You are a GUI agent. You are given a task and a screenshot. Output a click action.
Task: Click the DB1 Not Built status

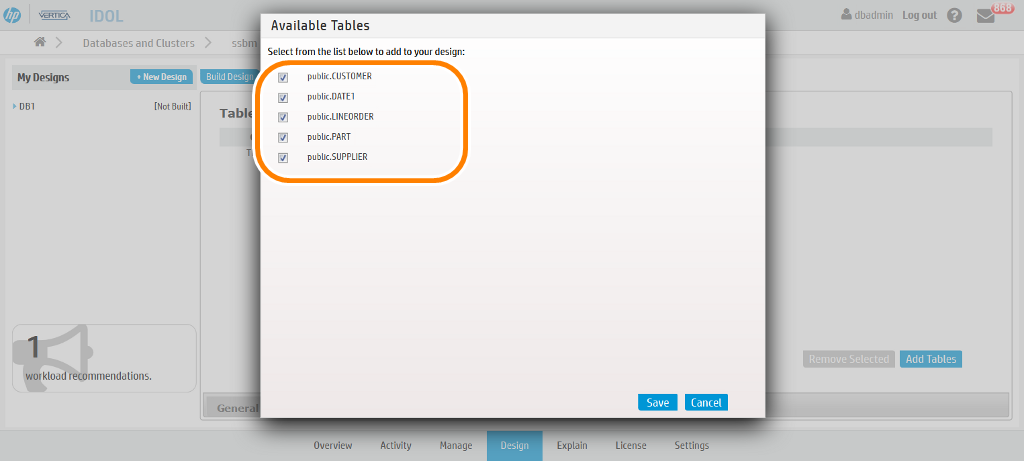pyautogui.click(x=172, y=106)
